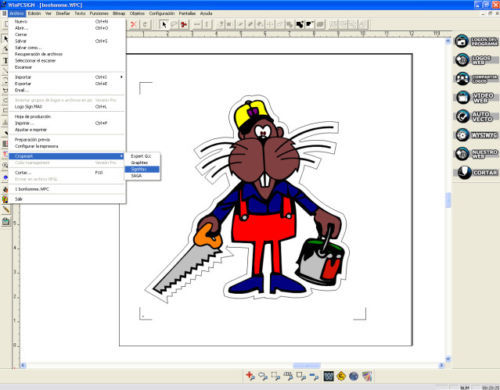The width and height of the screenshot is (500, 390).
Task: Choose Preparación previa menu entry
Action: tap(67, 139)
